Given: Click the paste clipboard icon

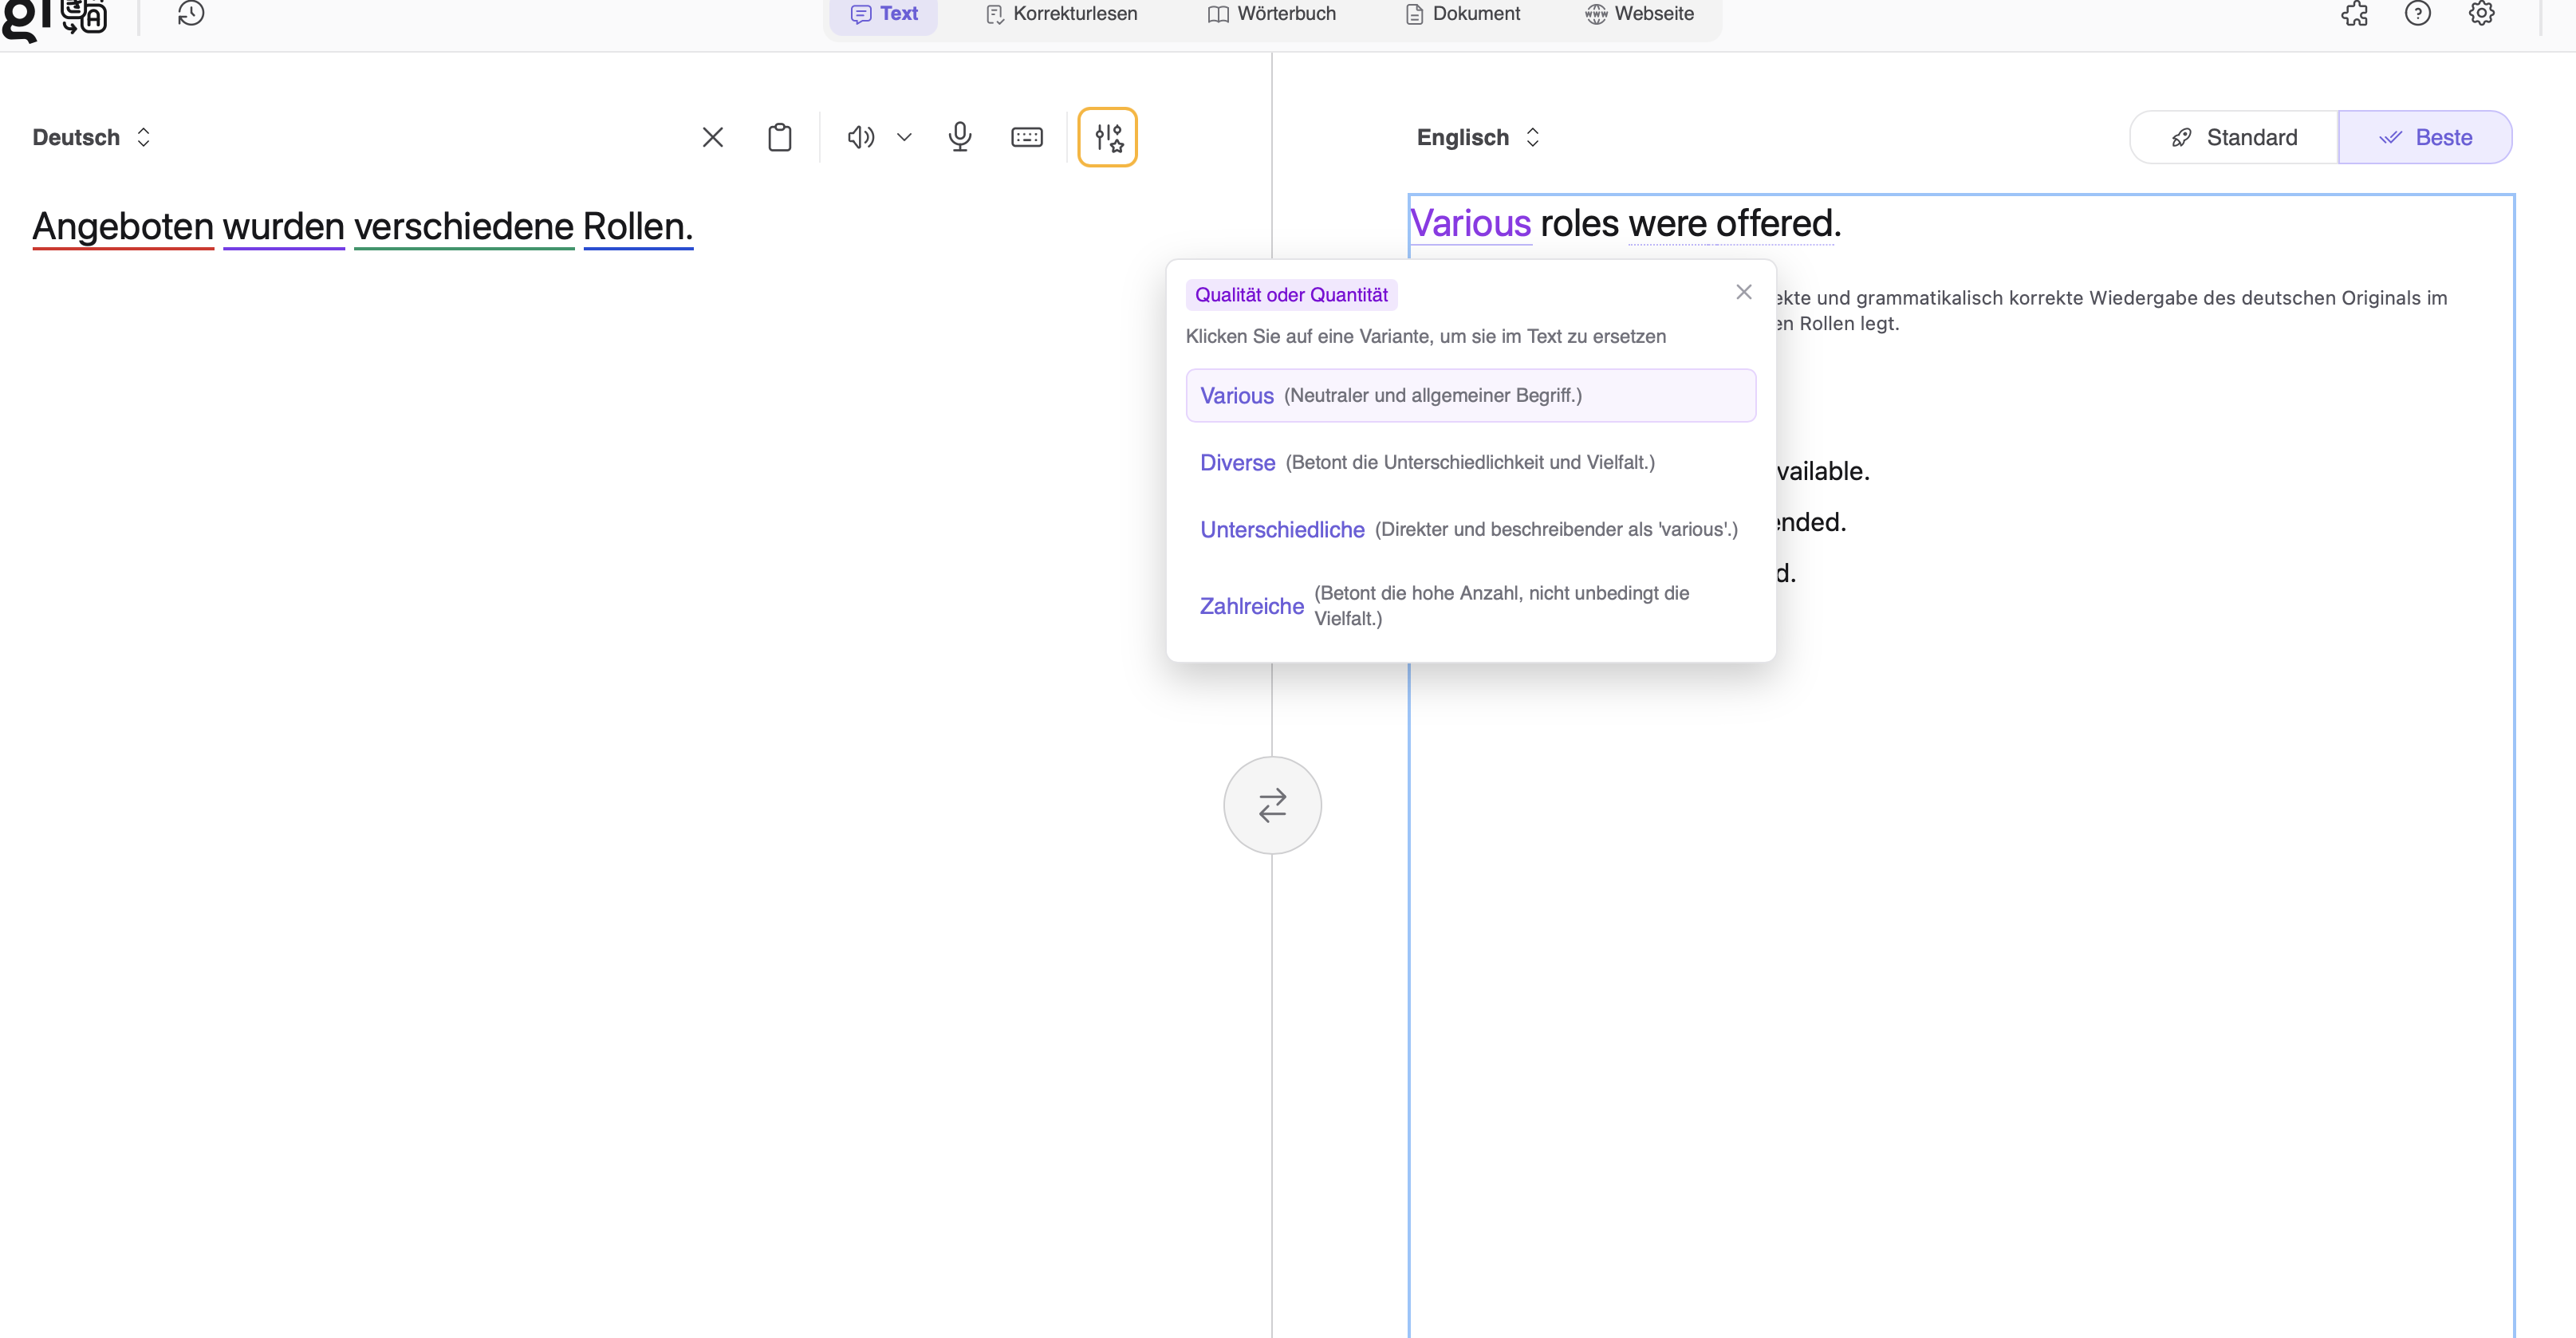Looking at the screenshot, I should click(779, 137).
